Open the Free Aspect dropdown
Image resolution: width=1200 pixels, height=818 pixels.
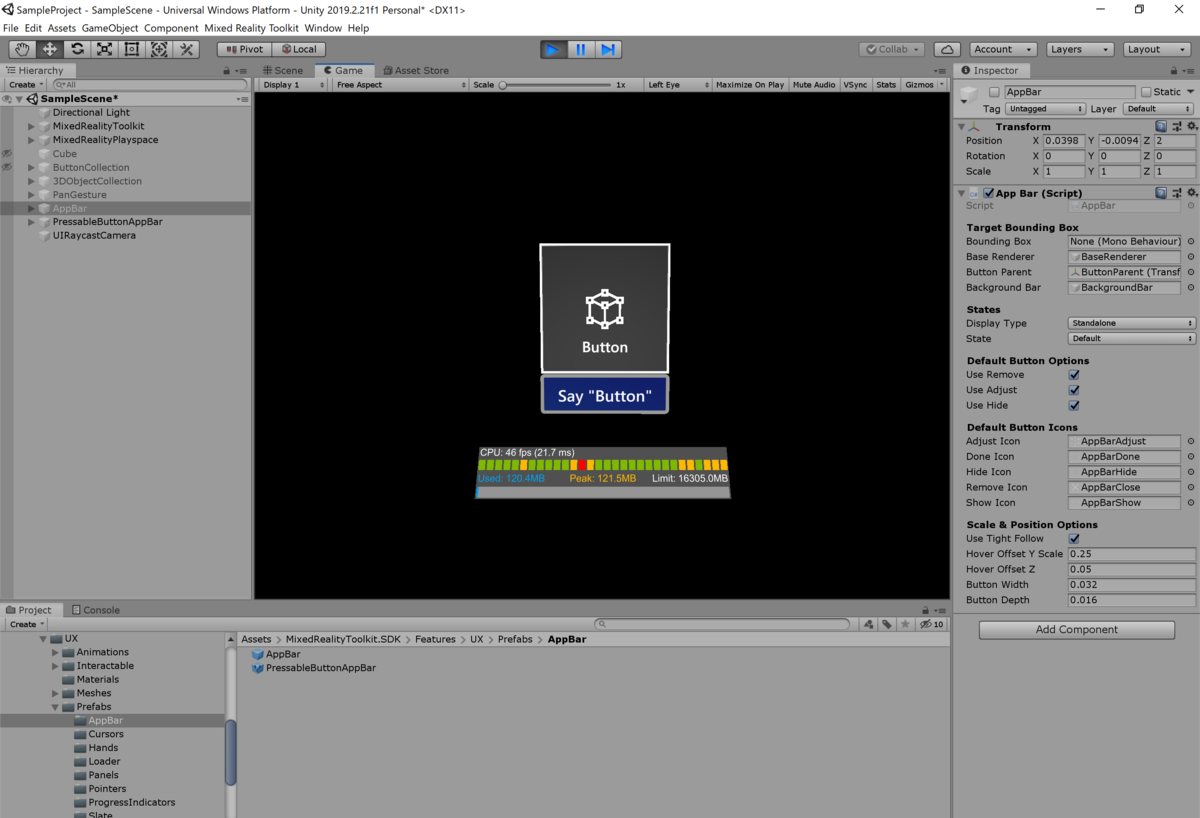[400, 85]
